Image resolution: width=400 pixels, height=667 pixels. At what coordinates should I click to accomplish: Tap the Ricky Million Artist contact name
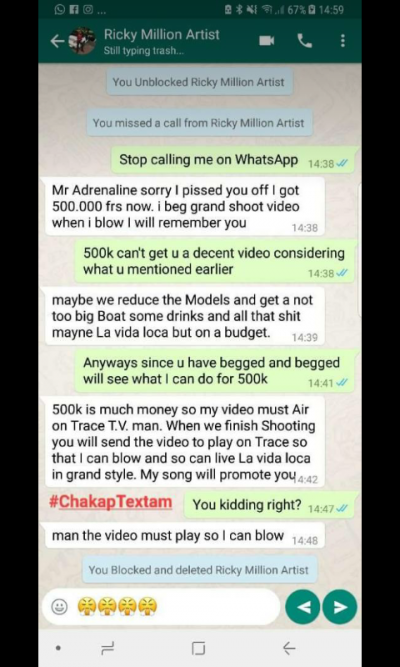coord(162,34)
